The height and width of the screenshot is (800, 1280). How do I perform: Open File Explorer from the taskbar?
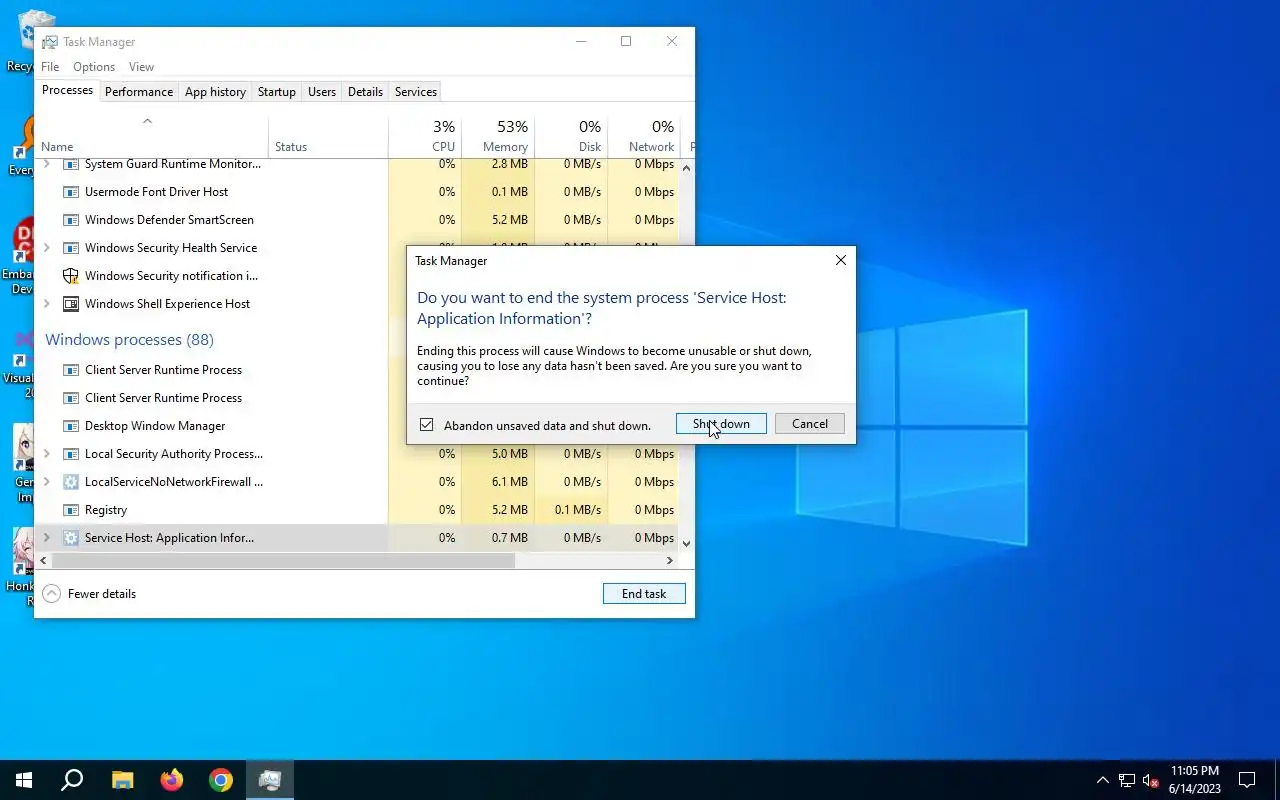click(x=122, y=780)
